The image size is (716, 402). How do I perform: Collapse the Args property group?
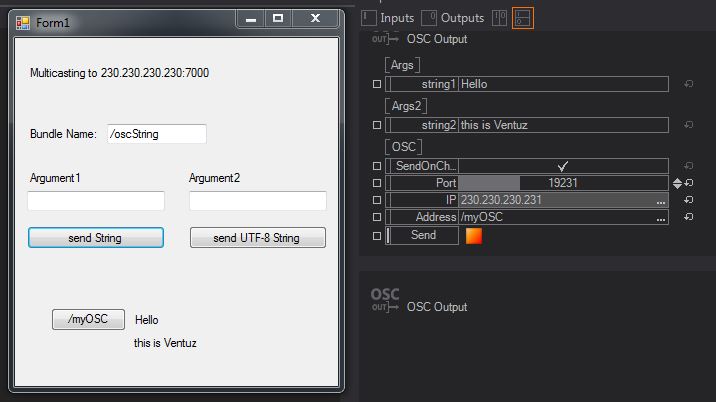coord(402,66)
